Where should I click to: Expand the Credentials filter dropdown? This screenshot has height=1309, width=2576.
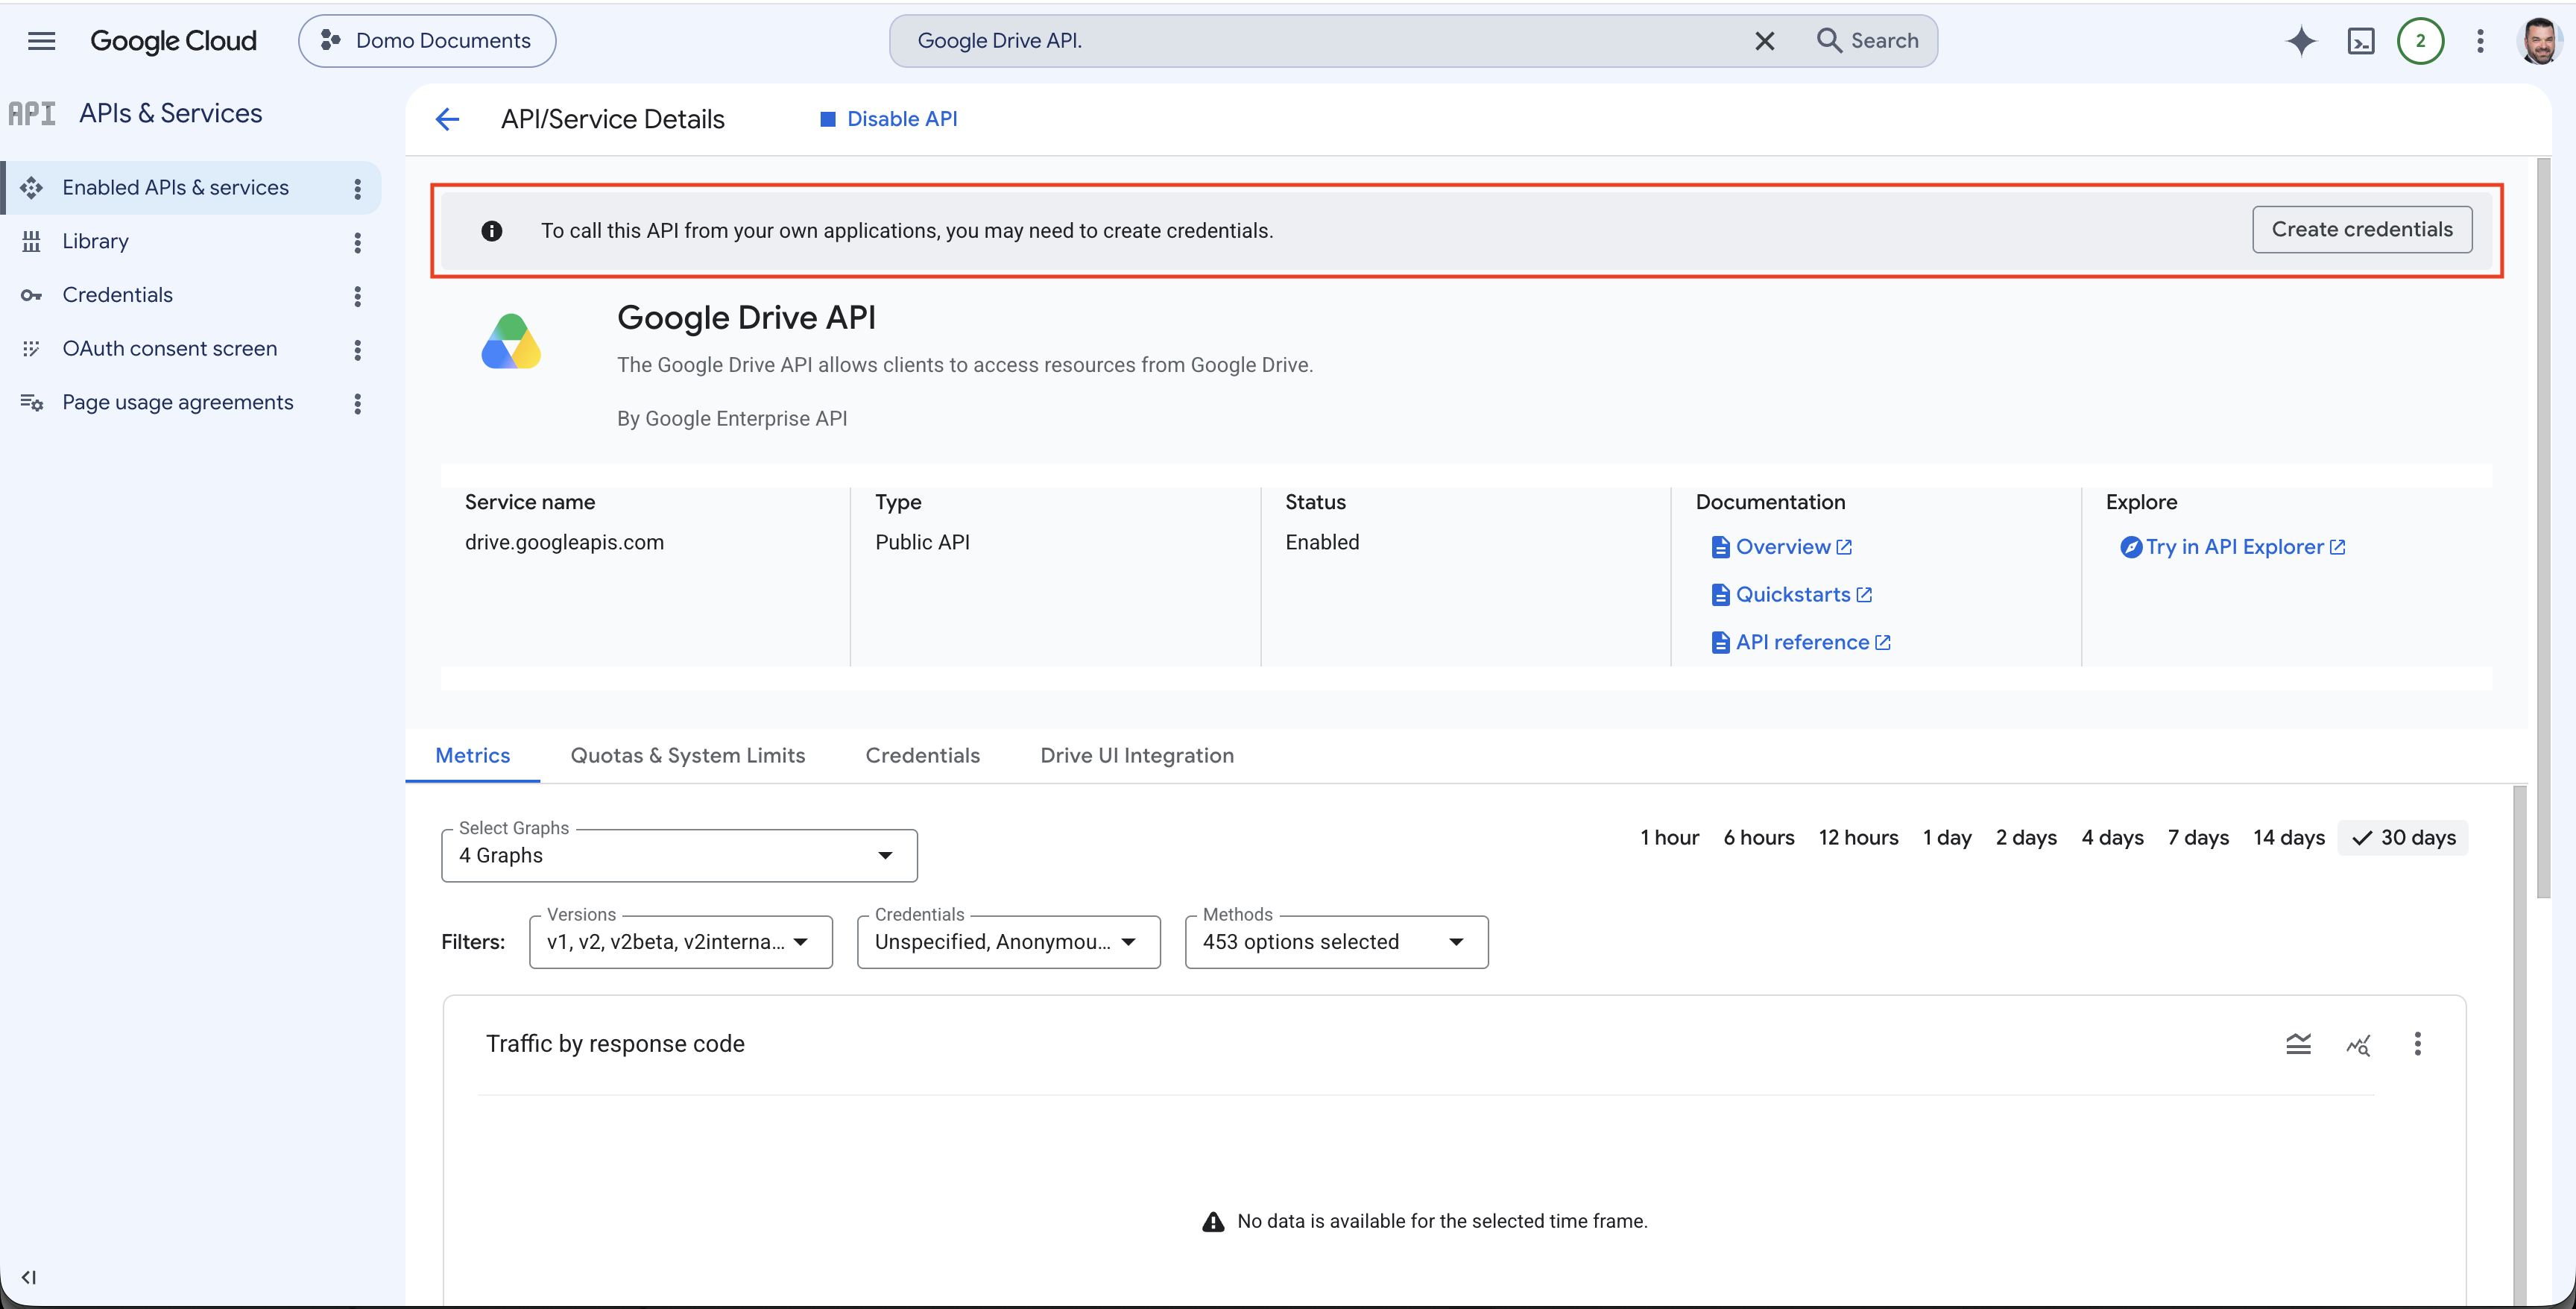pyautogui.click(x=1008, y=942)
